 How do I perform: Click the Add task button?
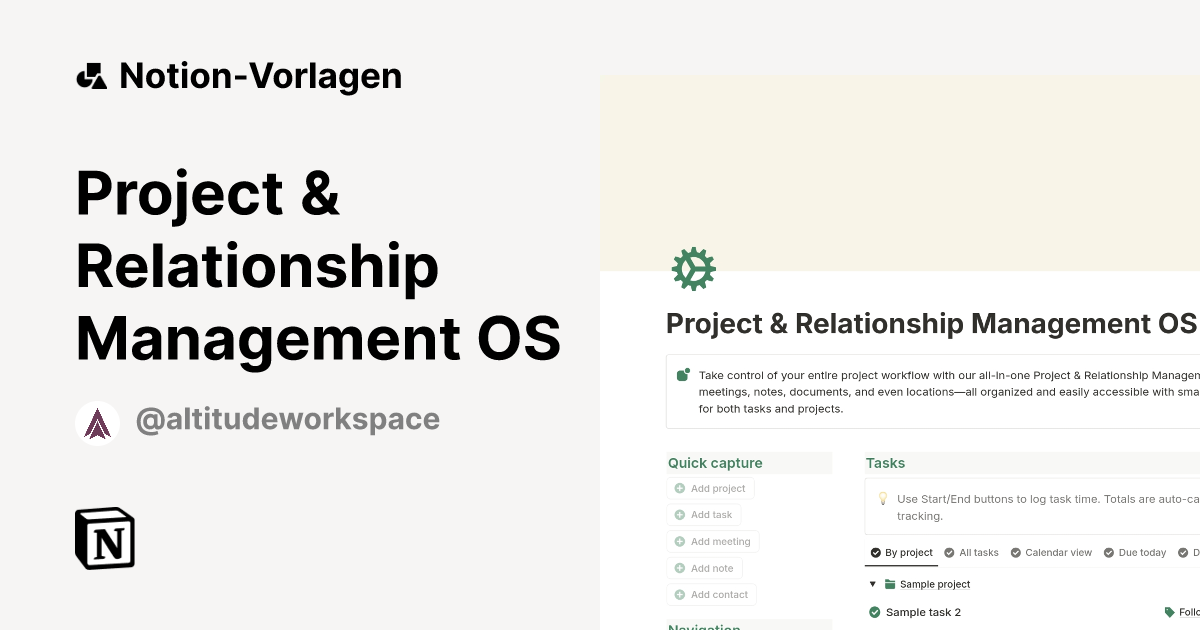[704, 514]
